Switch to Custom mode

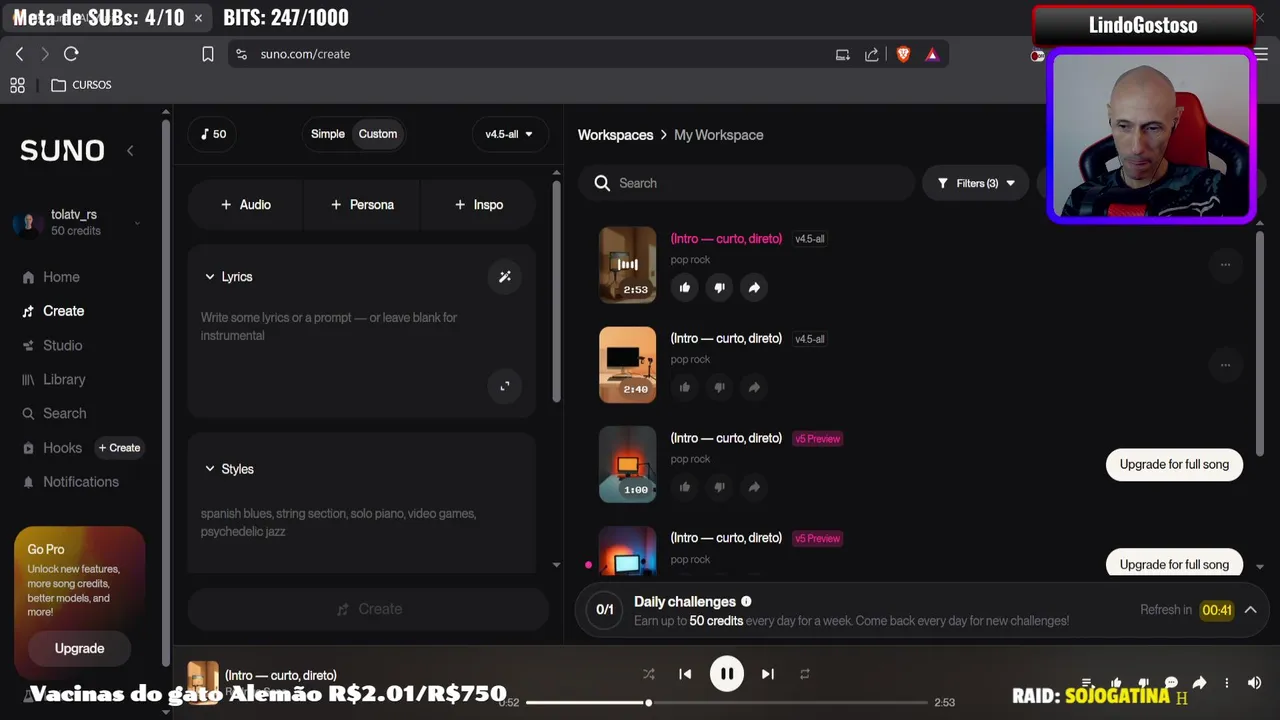[378, 134]
